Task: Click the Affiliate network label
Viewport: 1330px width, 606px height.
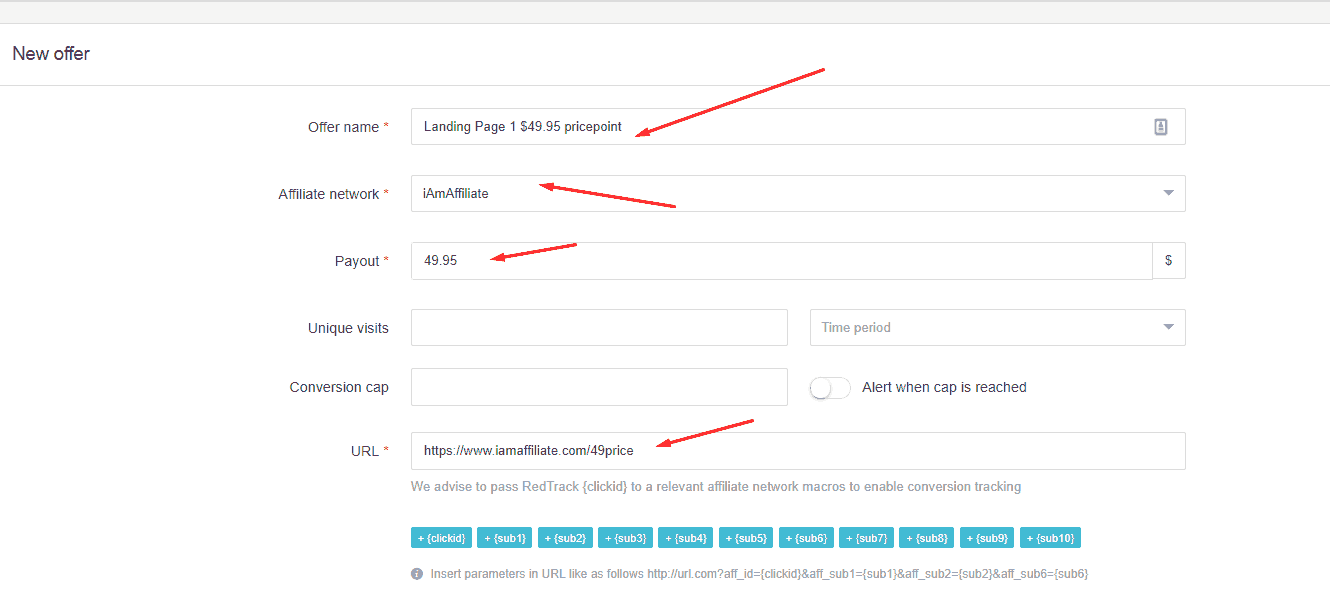Action: coord(328,194)
